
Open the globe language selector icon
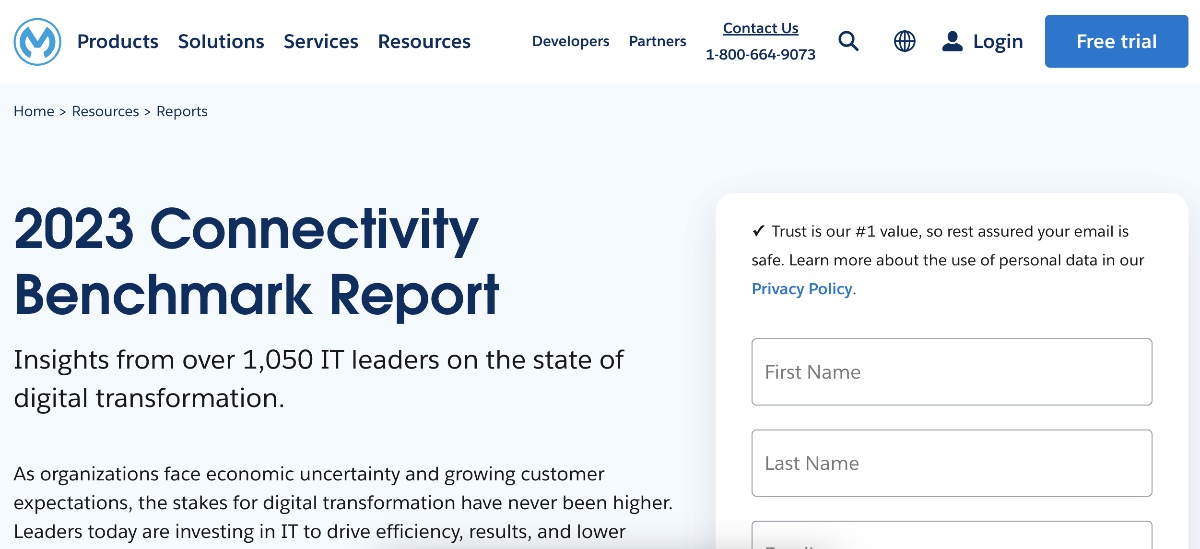click(x=905, y=41)
